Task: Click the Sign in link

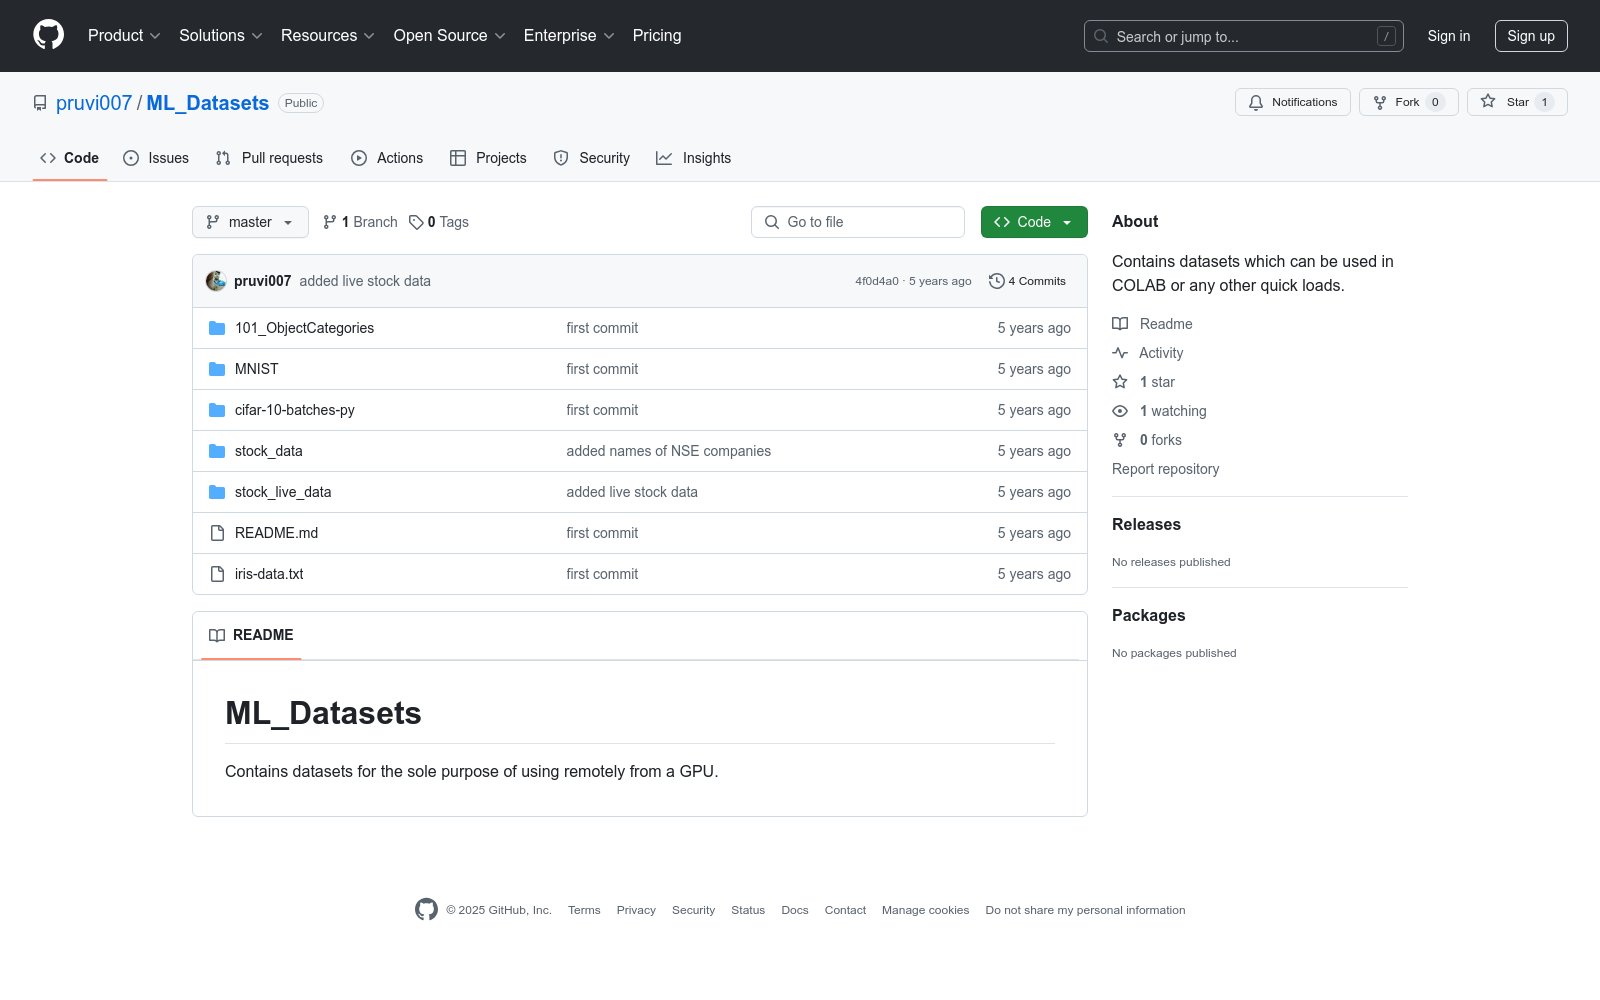Action: coord(1449,36)
